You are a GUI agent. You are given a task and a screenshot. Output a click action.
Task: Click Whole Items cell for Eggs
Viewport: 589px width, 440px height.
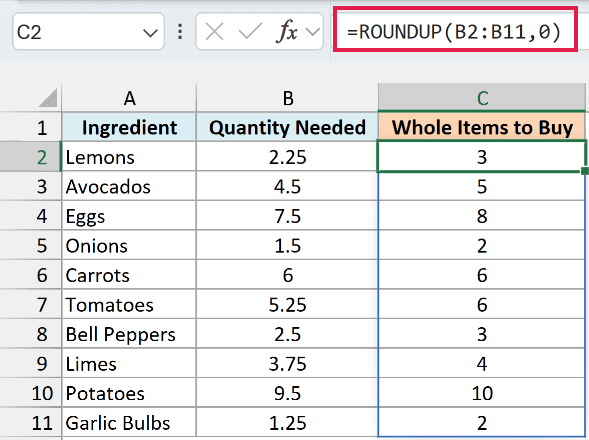point(482,216)
